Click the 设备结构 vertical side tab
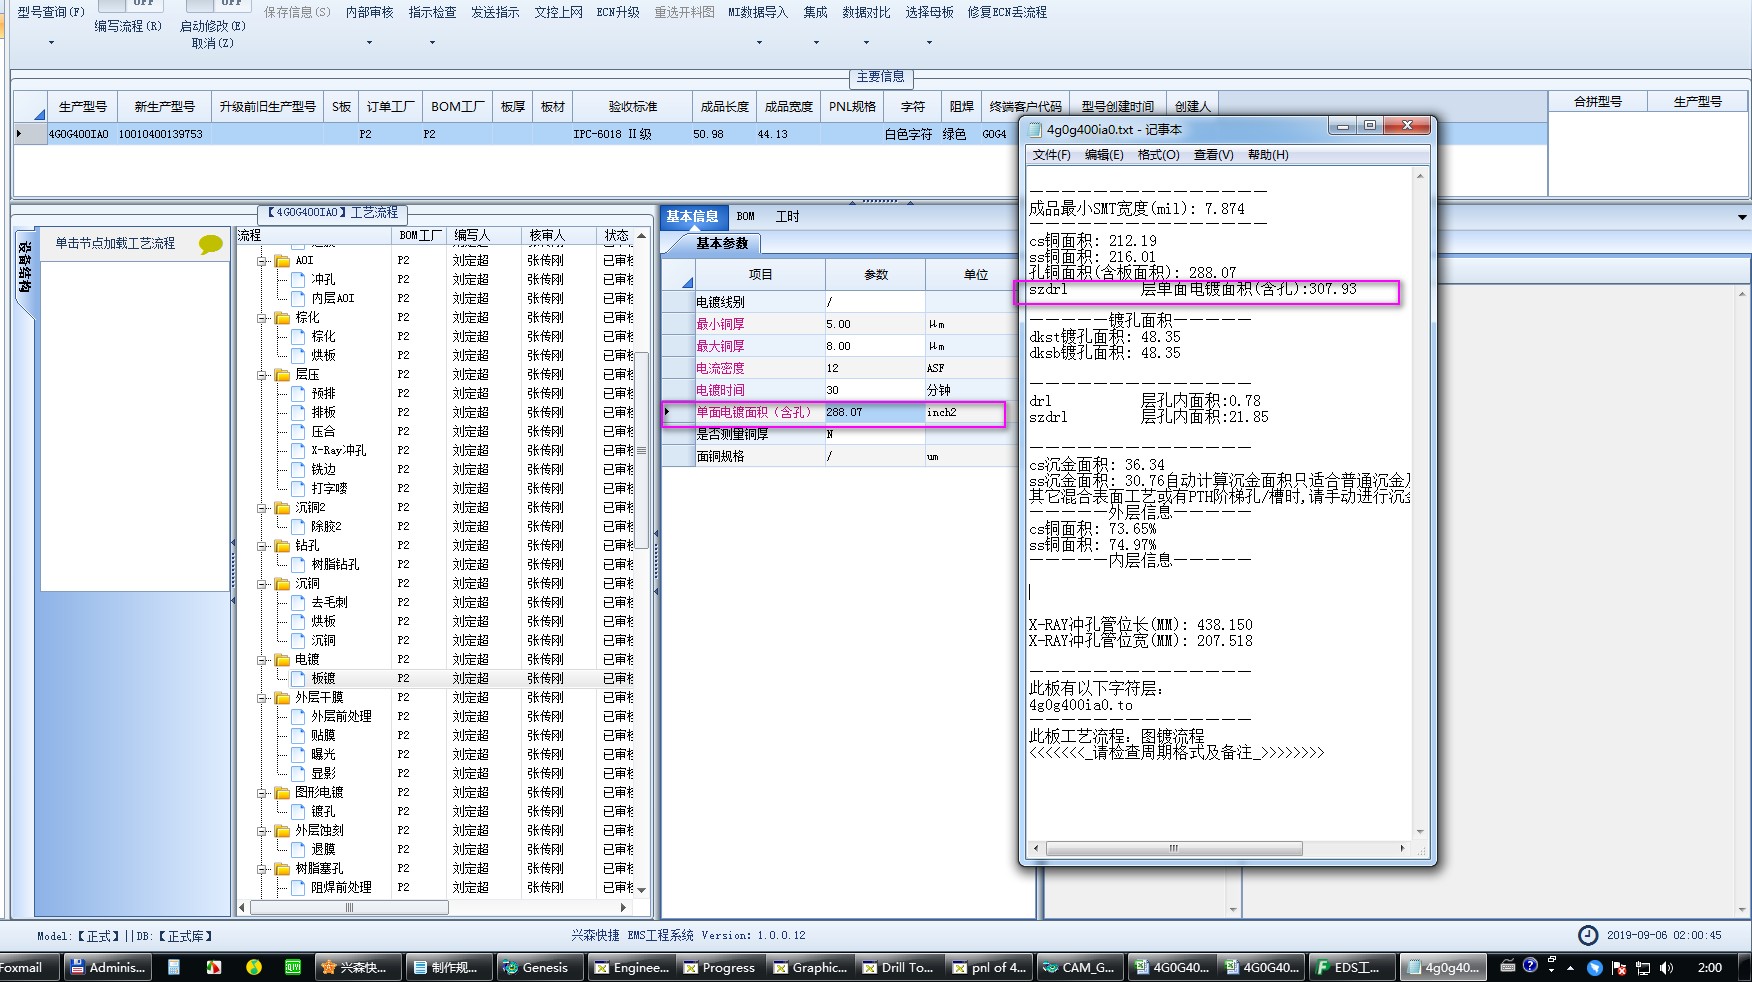 pyautogui.click(x=24, y=267)
